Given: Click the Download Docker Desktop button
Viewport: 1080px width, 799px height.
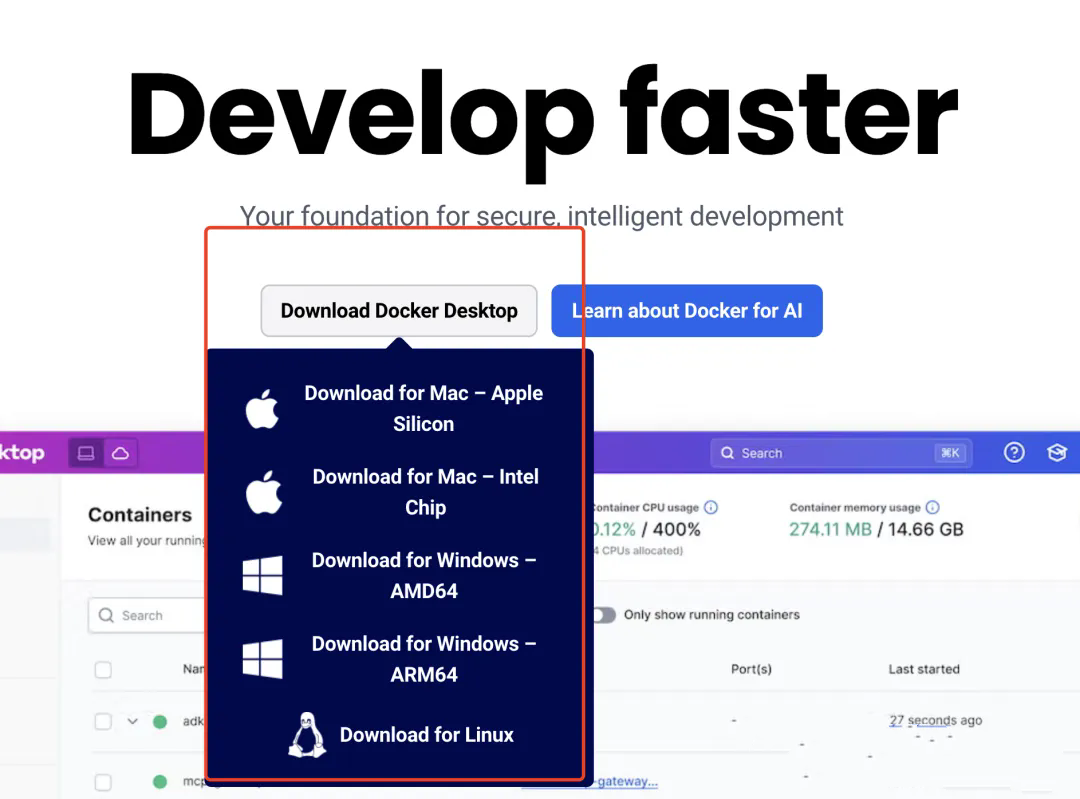Looking at the screenshot, I should [399, 311].
